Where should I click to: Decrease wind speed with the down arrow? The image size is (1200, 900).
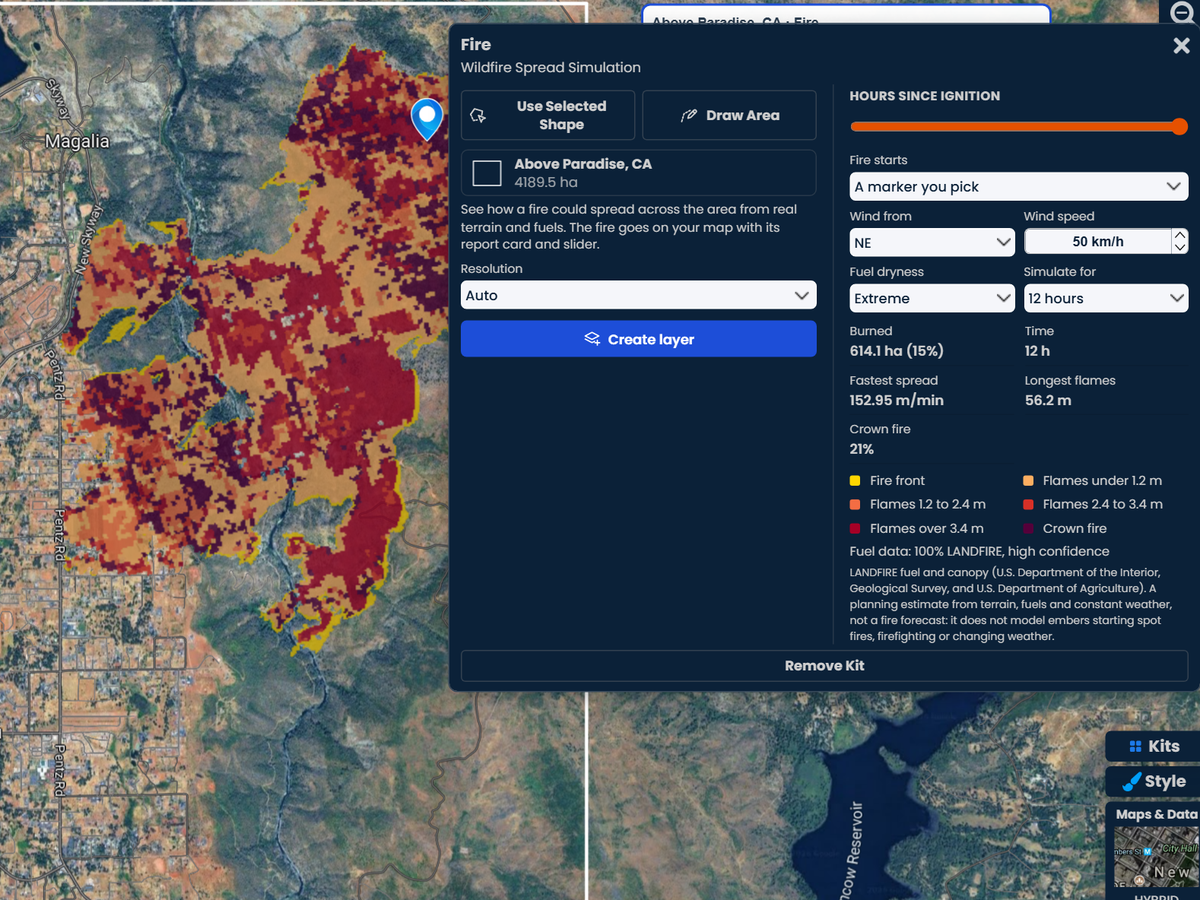point(1180,248)
